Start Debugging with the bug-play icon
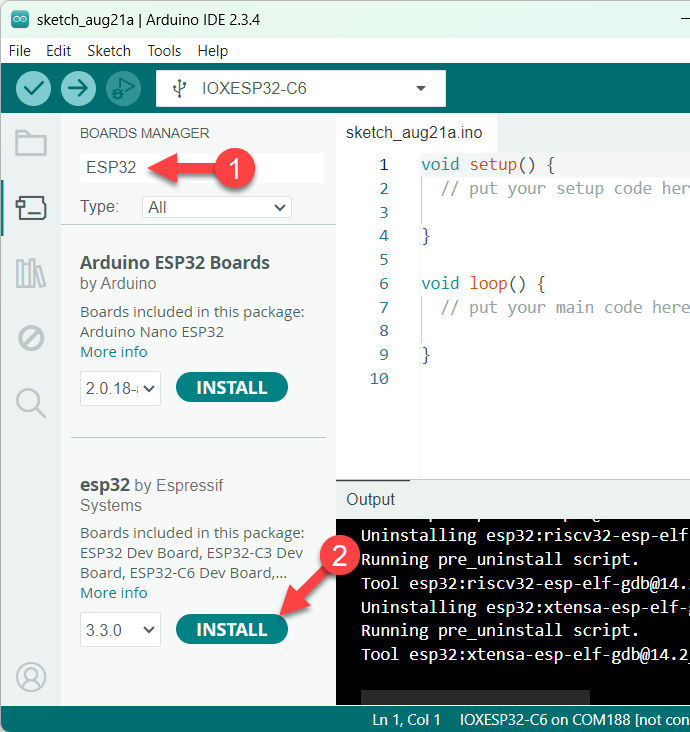The image size is (690, 732). (x=123, y=88)
